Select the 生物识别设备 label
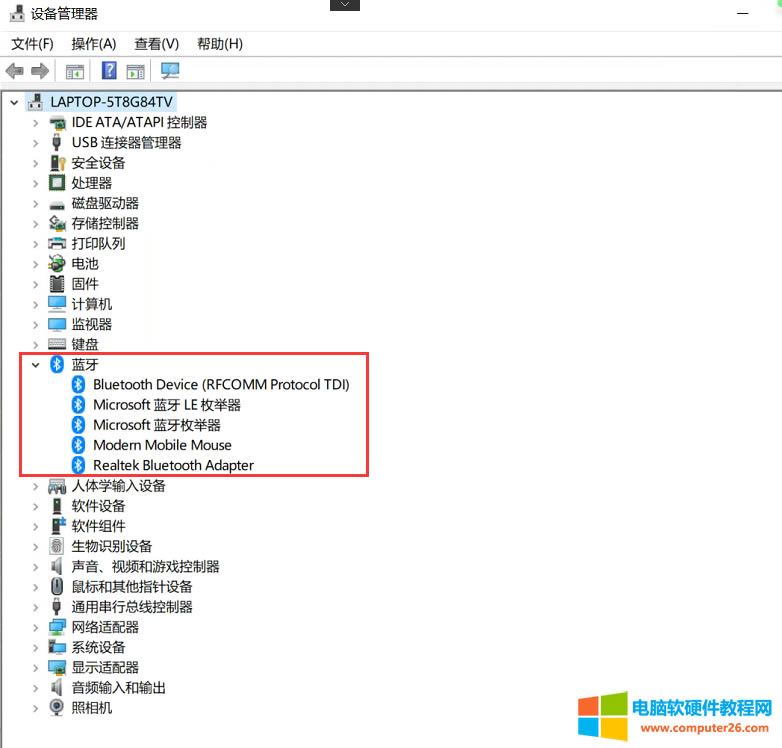This screenshot has height=748, width=782. [x=112, y=546]
